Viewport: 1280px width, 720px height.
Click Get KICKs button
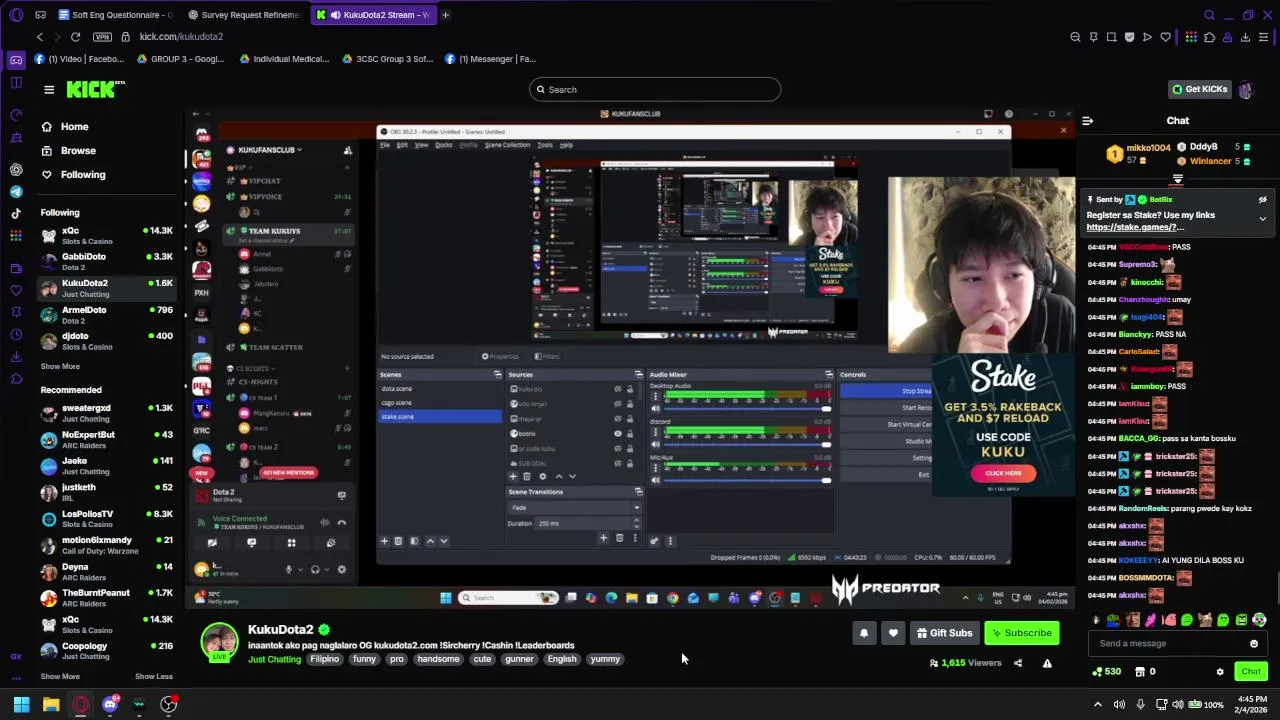[1200, 89]
